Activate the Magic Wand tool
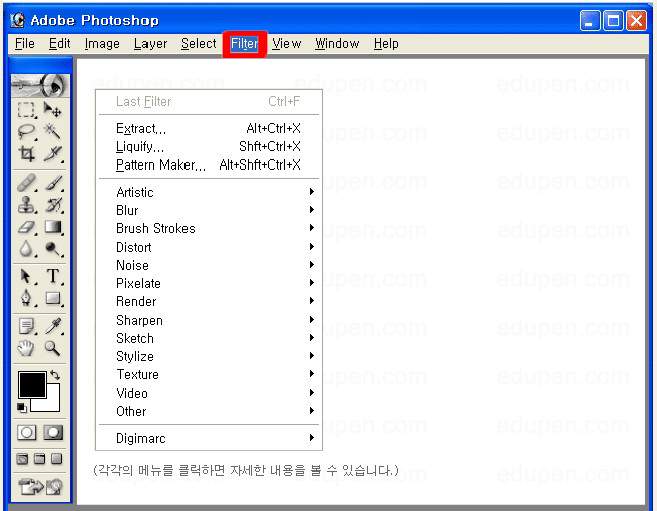 pyautogui.click(x=53, y=132)
